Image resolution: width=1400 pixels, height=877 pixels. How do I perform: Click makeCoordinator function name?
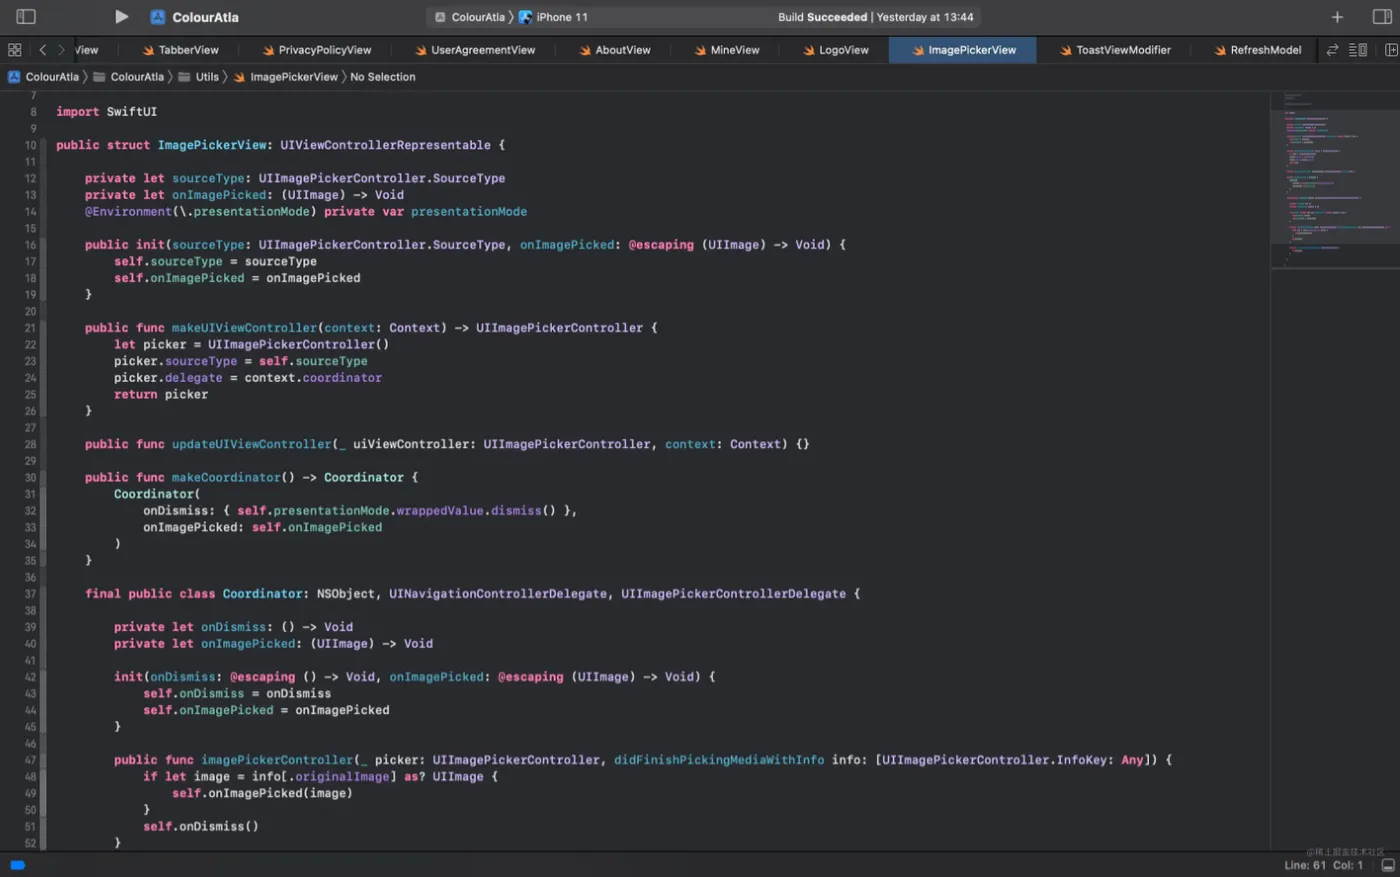(226, 478)
